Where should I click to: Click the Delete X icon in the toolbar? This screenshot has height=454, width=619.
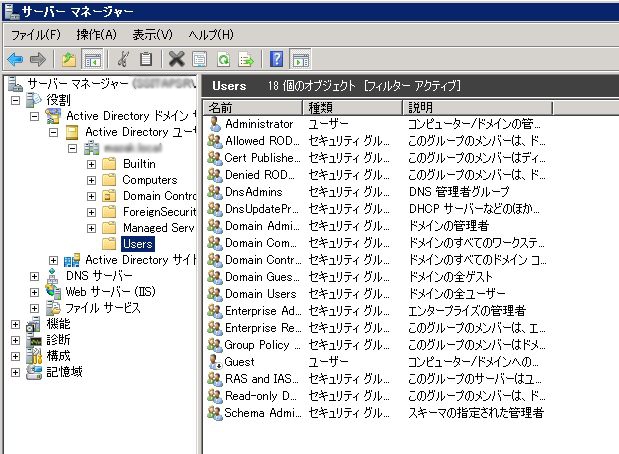pyautogui.click(x=176, y=60)
